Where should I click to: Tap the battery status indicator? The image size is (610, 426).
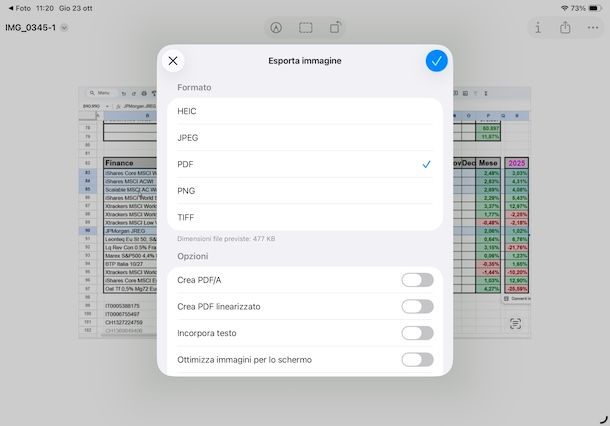[x=594, y=8]
